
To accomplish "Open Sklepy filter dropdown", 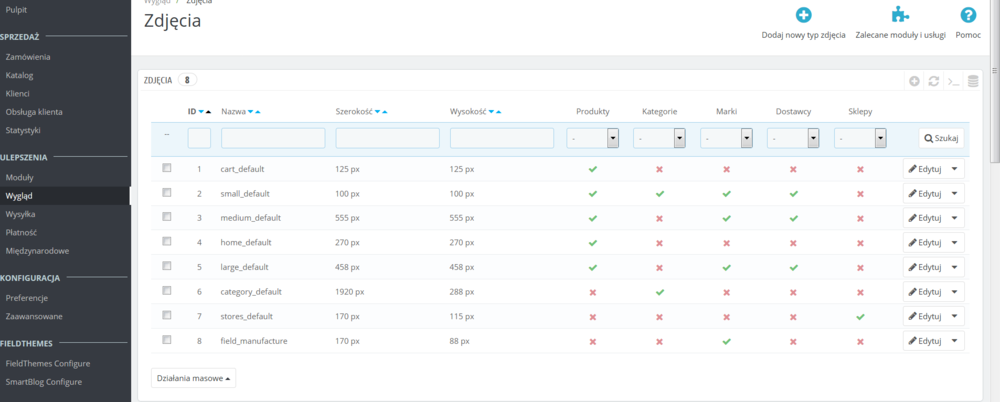I will (860, 138).
